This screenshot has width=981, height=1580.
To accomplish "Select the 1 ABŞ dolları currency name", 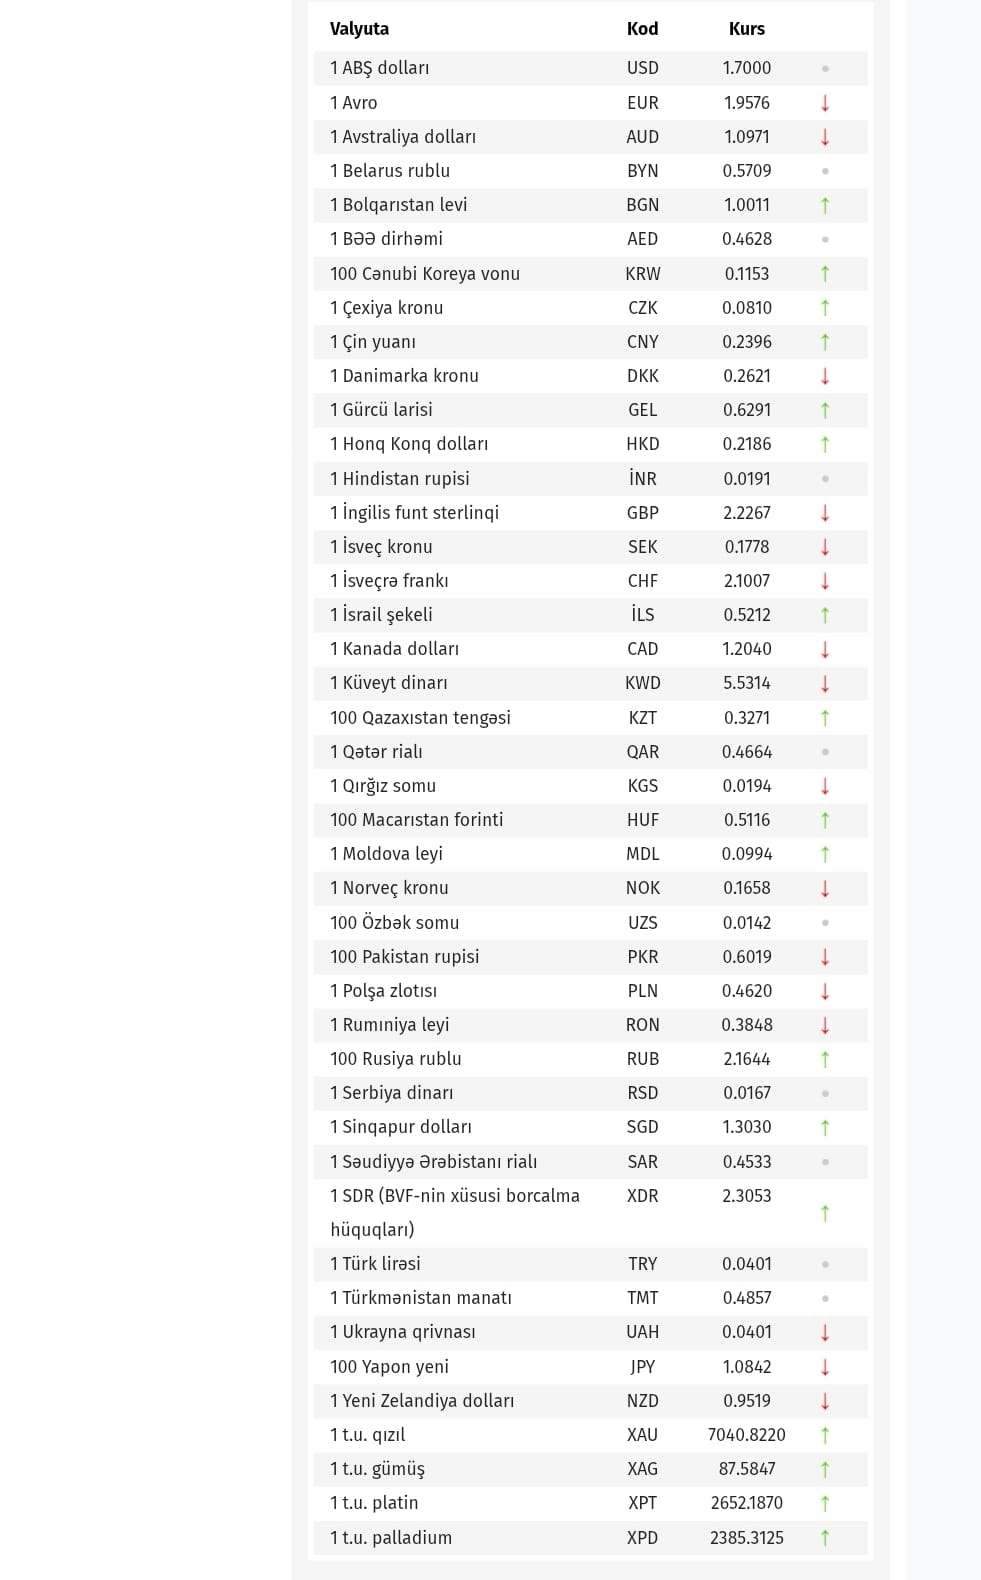I will pyautogui.click(x=379, y=68).
